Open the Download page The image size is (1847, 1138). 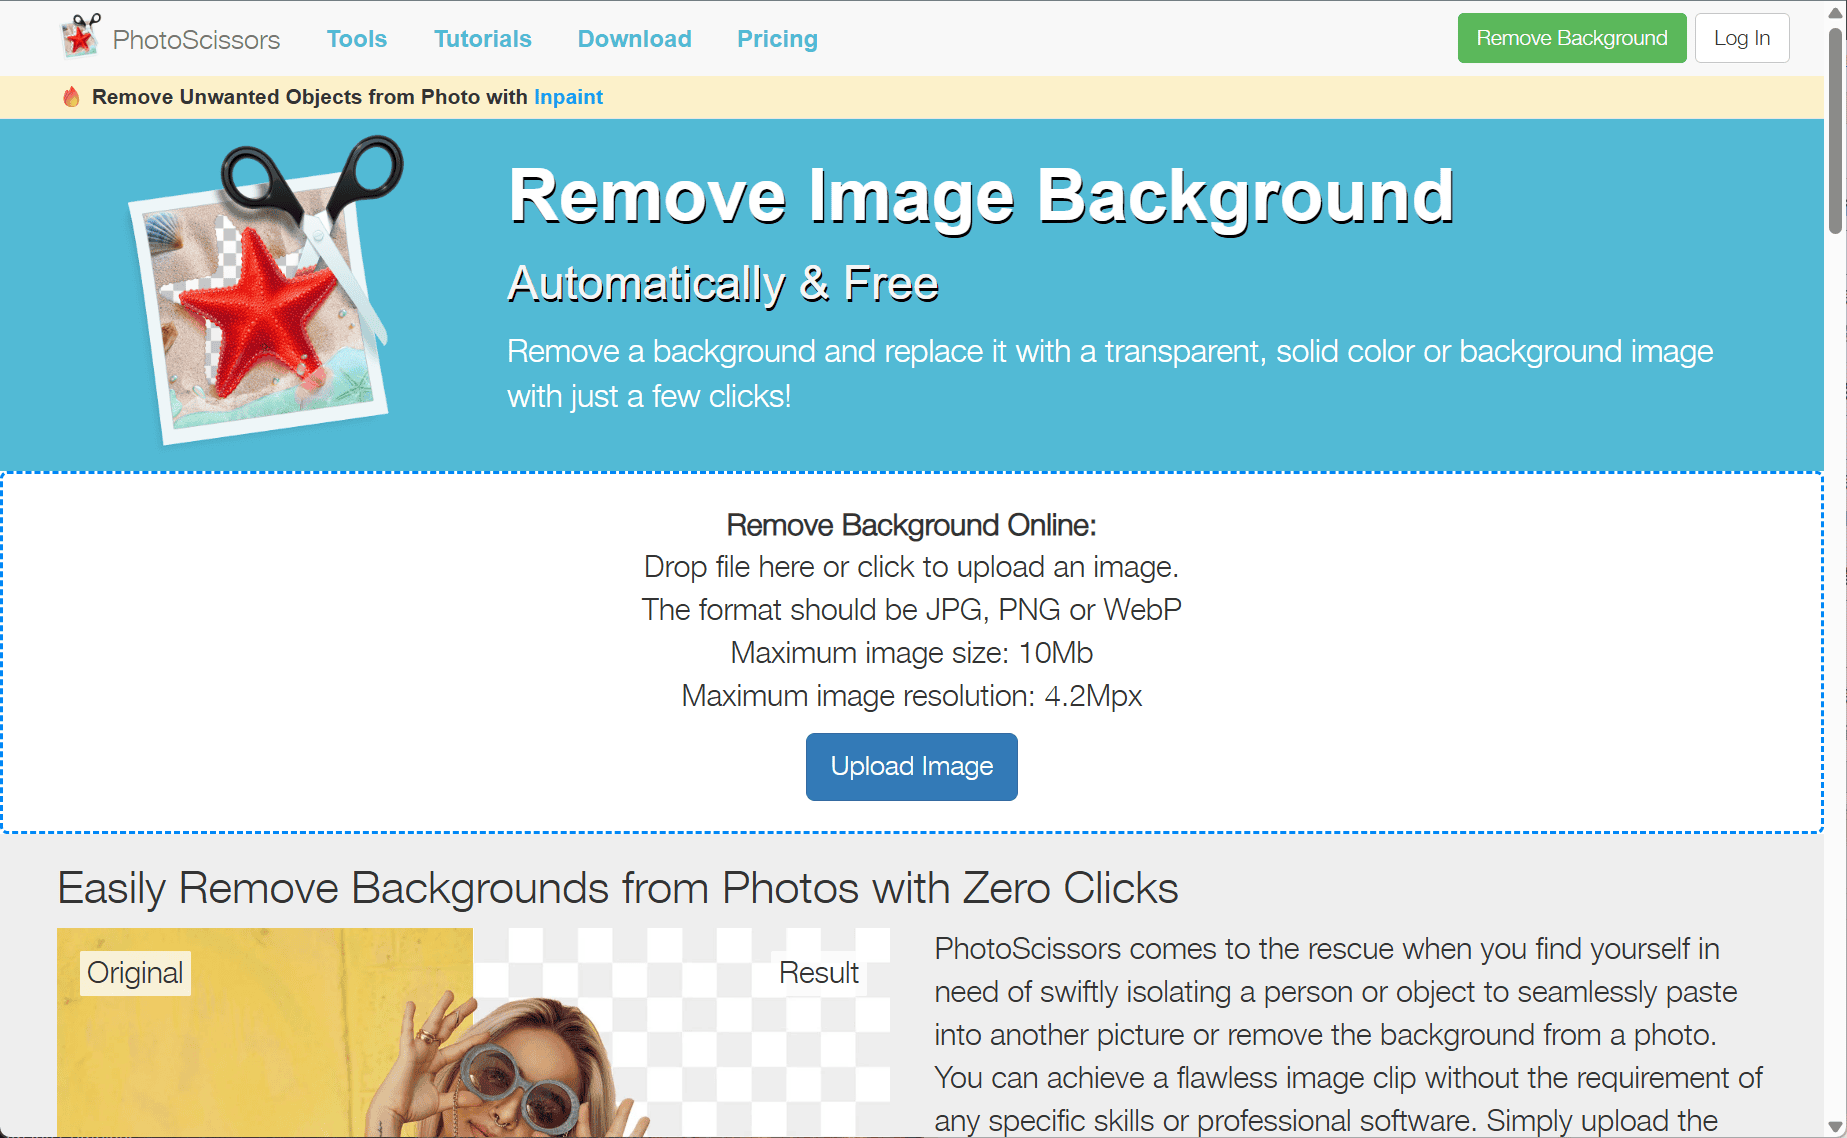[634, 39]
